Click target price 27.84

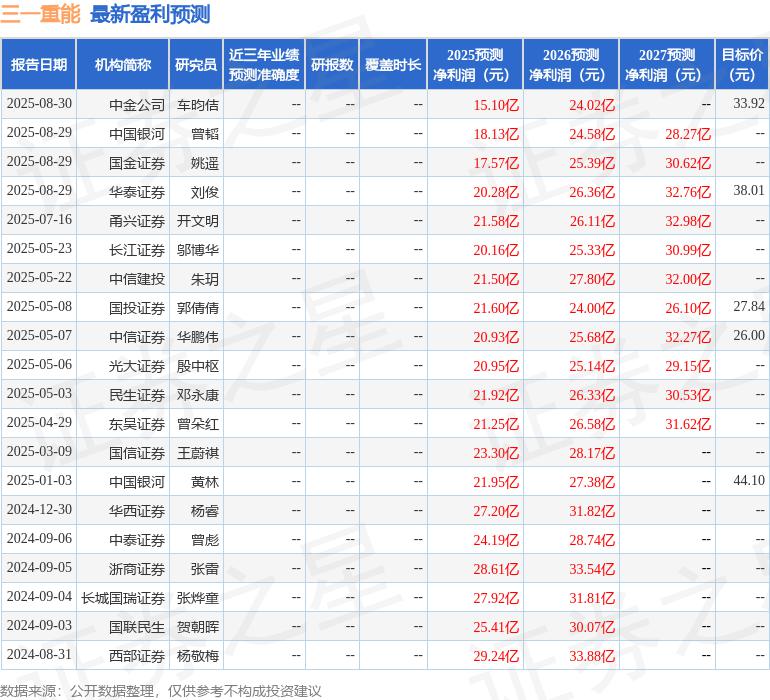(749, 306)
